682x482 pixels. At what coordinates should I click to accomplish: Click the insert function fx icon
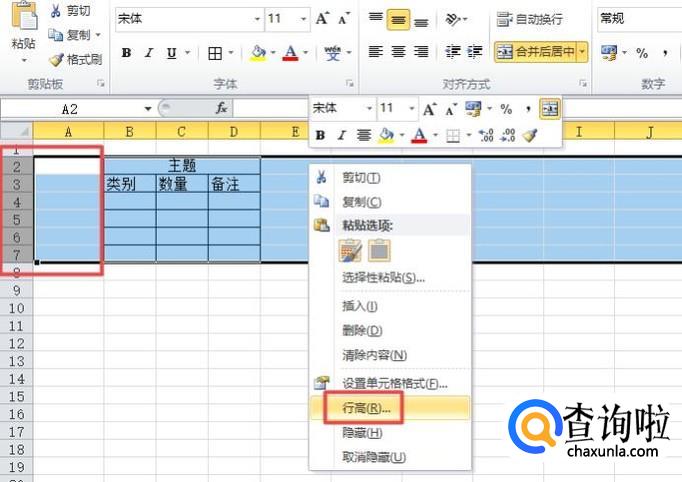(x=221, y=108)
